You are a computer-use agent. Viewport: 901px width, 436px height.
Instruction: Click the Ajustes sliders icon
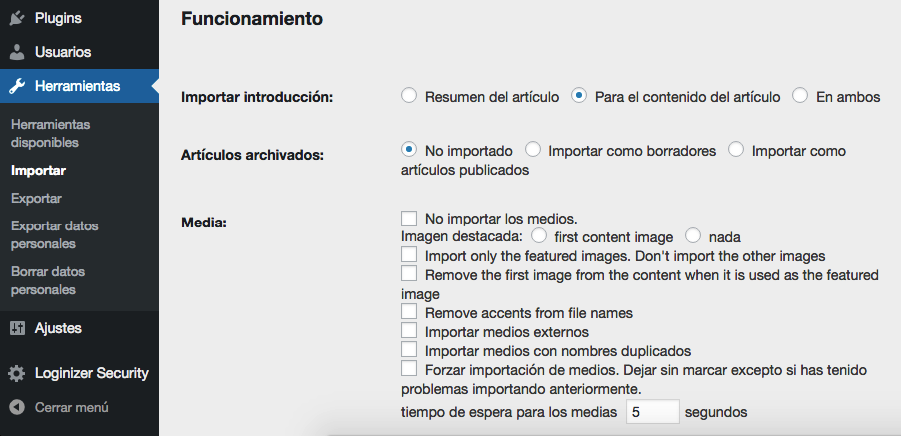17,328
